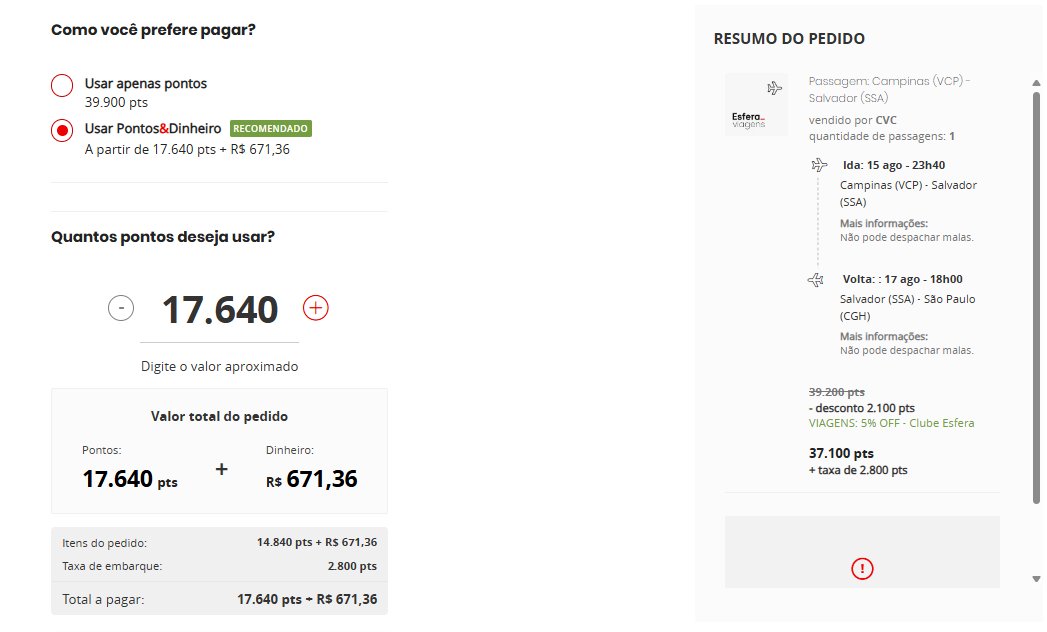The image size is (1047, 632).
Task: Click the order summary vertical scrollbar thumb
Action: 1036,298
